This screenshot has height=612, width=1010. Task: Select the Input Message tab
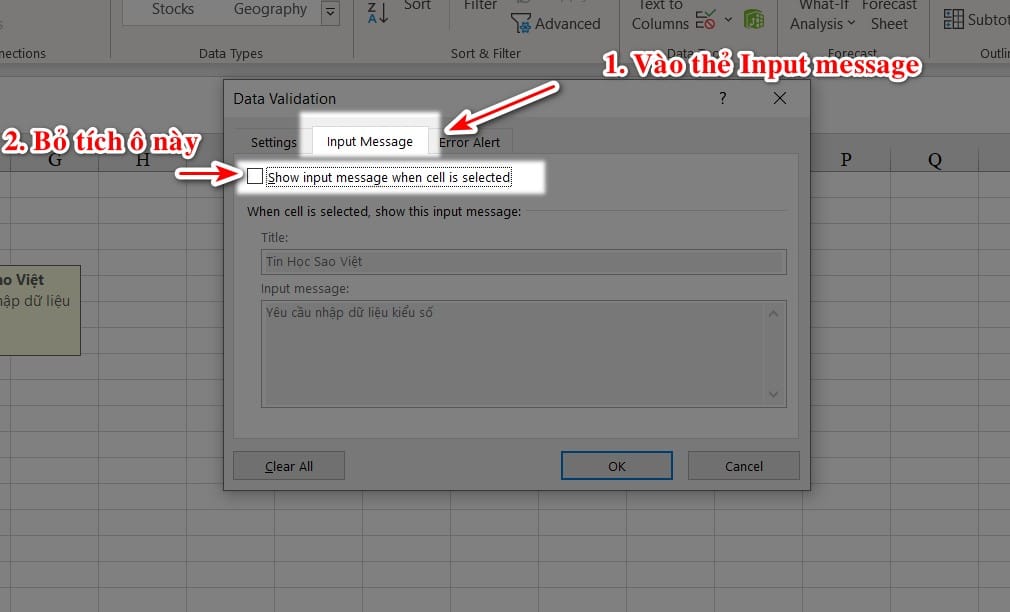pyautogui.click(x=370, y=142)
